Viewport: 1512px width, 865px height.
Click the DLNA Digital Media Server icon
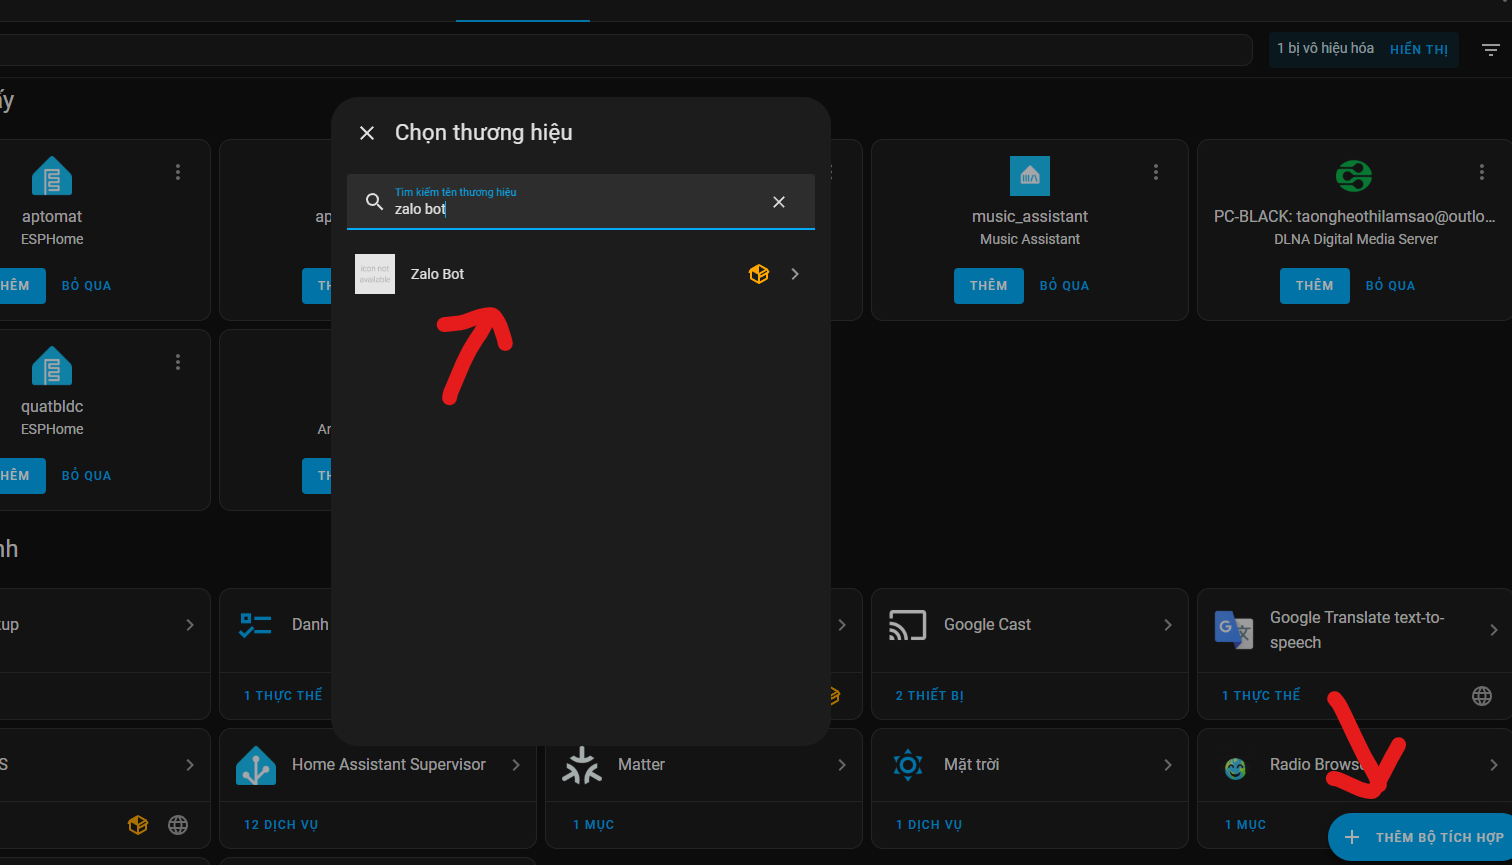[x=1354, y=176]
